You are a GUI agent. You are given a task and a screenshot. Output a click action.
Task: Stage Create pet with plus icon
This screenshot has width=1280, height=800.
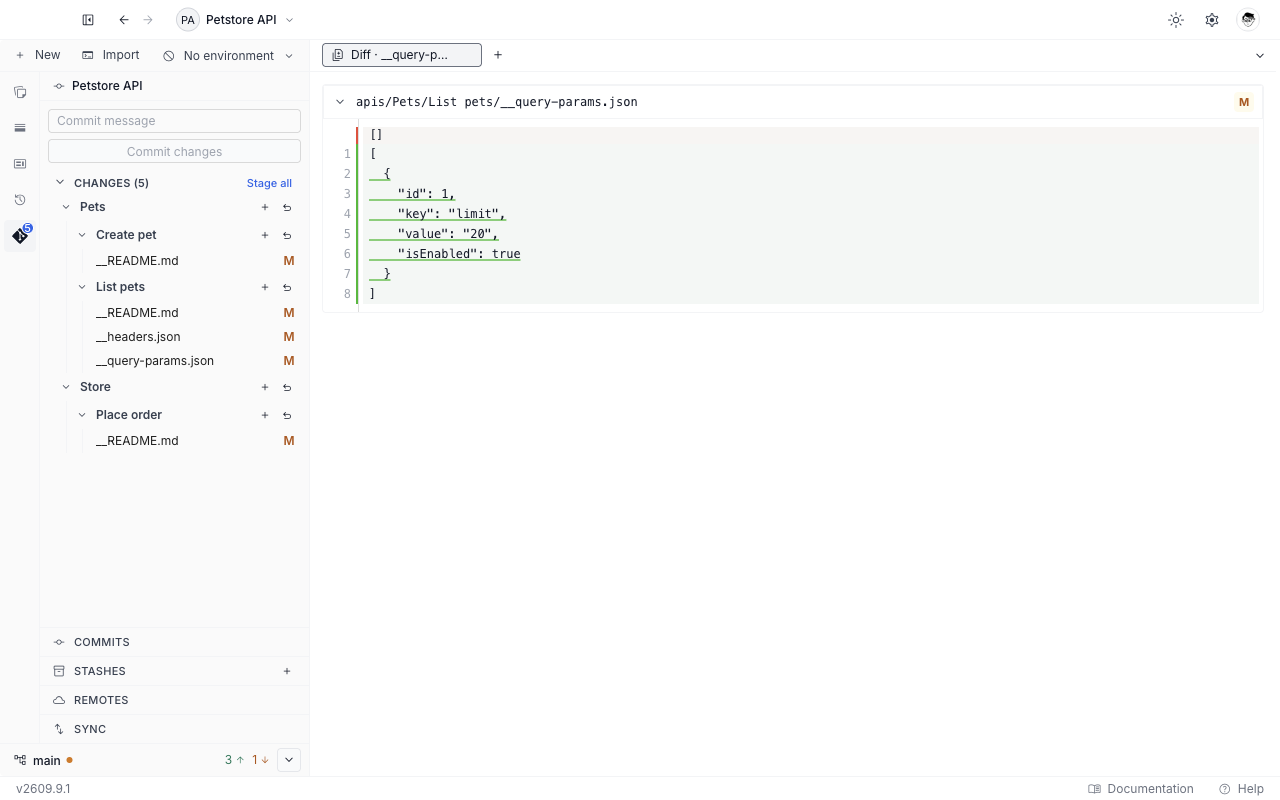pyautogui.click(x=265, y=235)
